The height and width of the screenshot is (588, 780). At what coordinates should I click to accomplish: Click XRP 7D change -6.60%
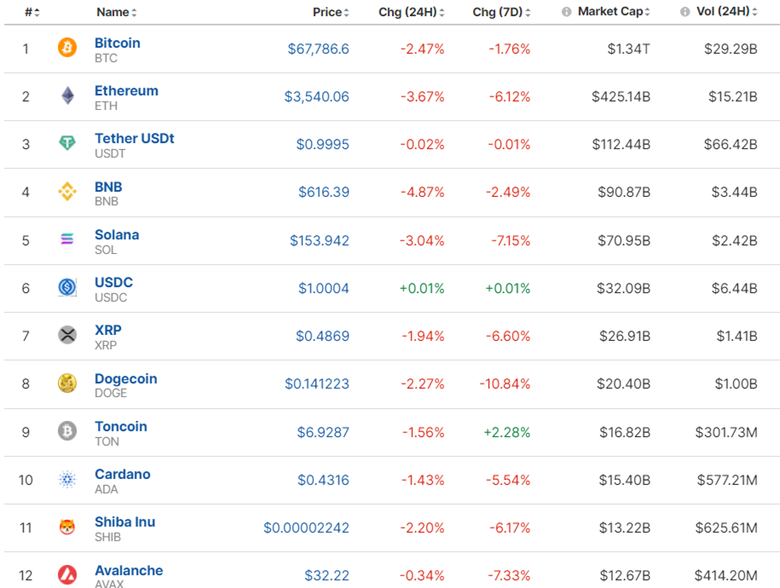(508, 336)
